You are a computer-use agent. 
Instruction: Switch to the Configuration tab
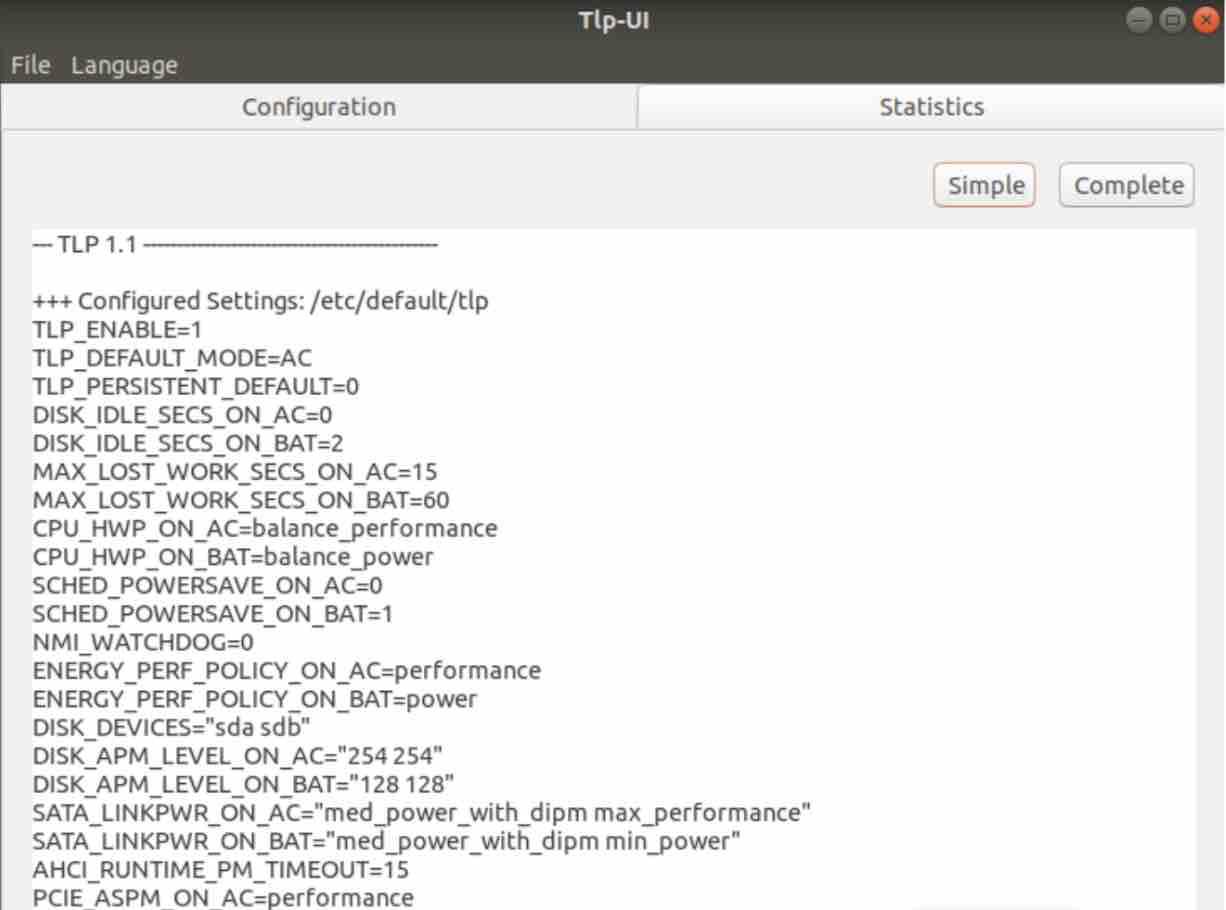[319, 107]
